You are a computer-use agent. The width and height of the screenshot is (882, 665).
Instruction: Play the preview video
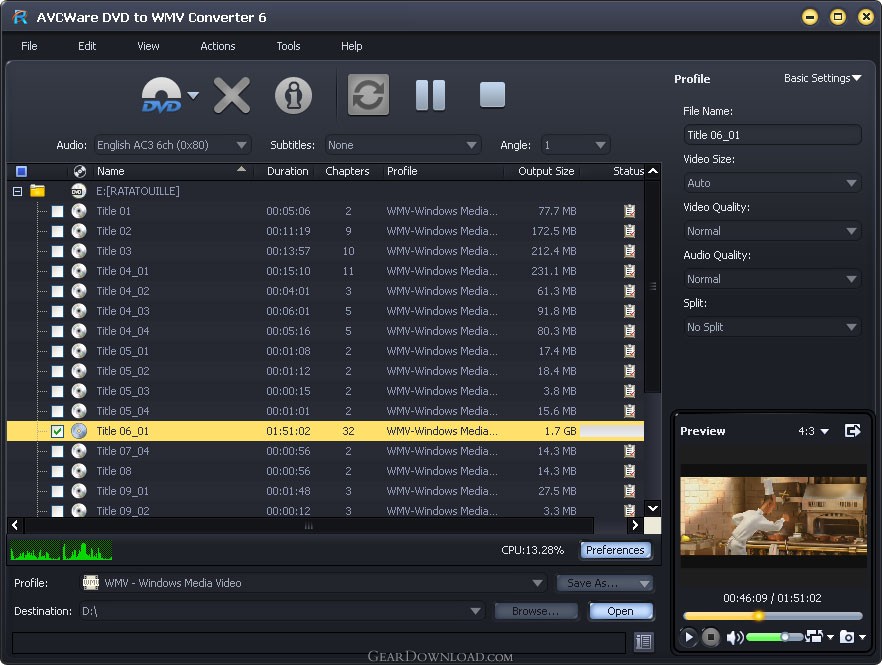pos(688,637)
